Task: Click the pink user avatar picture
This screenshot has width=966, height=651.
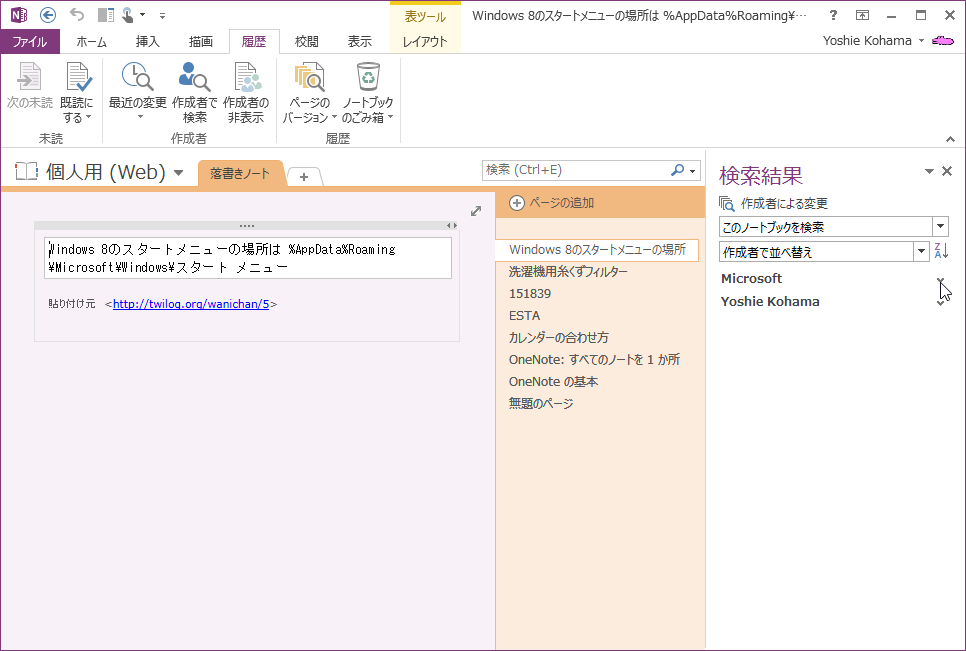Action: pos(943,41)
